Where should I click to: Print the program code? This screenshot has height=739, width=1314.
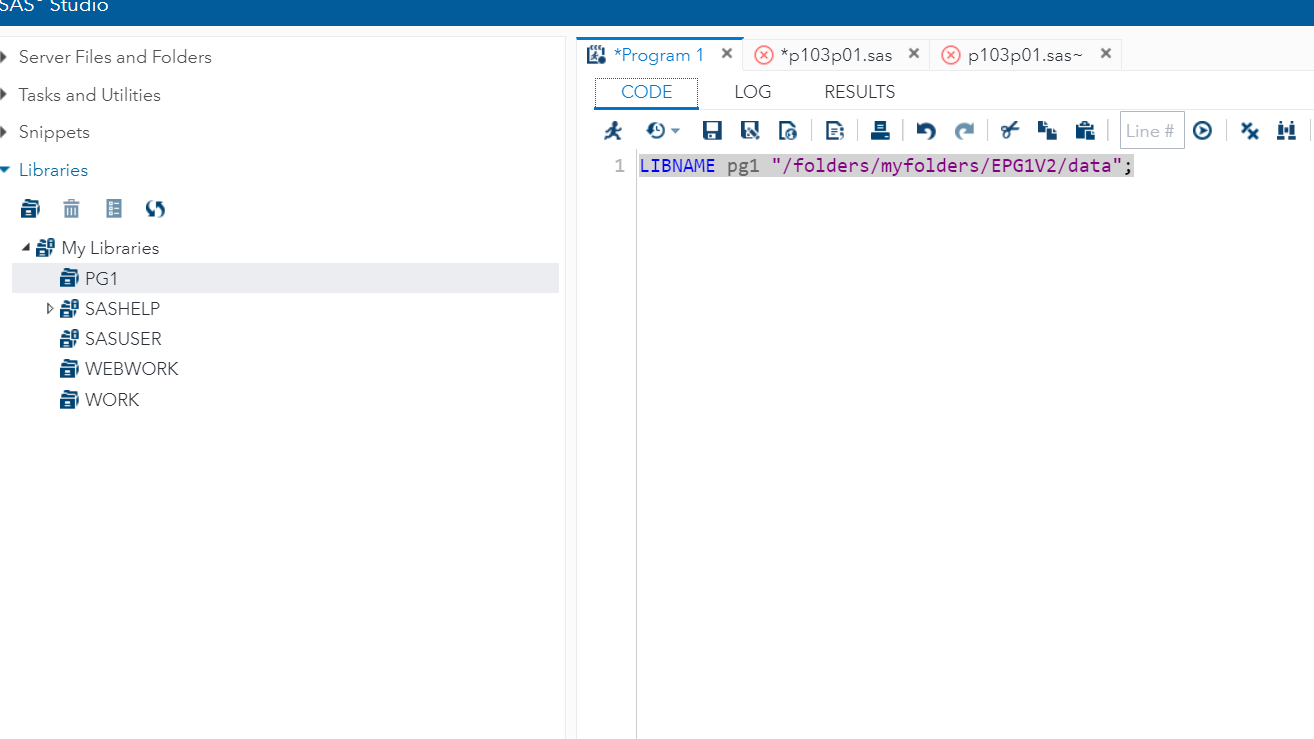(x=880, y=130)
